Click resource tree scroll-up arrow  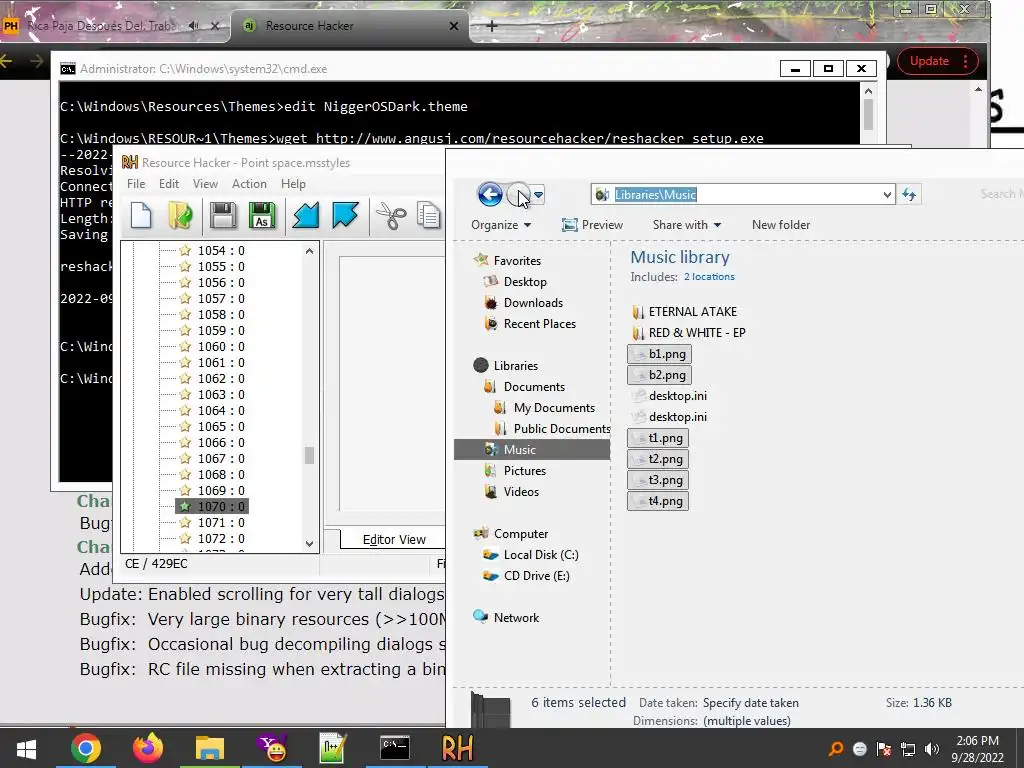[310, 251]
